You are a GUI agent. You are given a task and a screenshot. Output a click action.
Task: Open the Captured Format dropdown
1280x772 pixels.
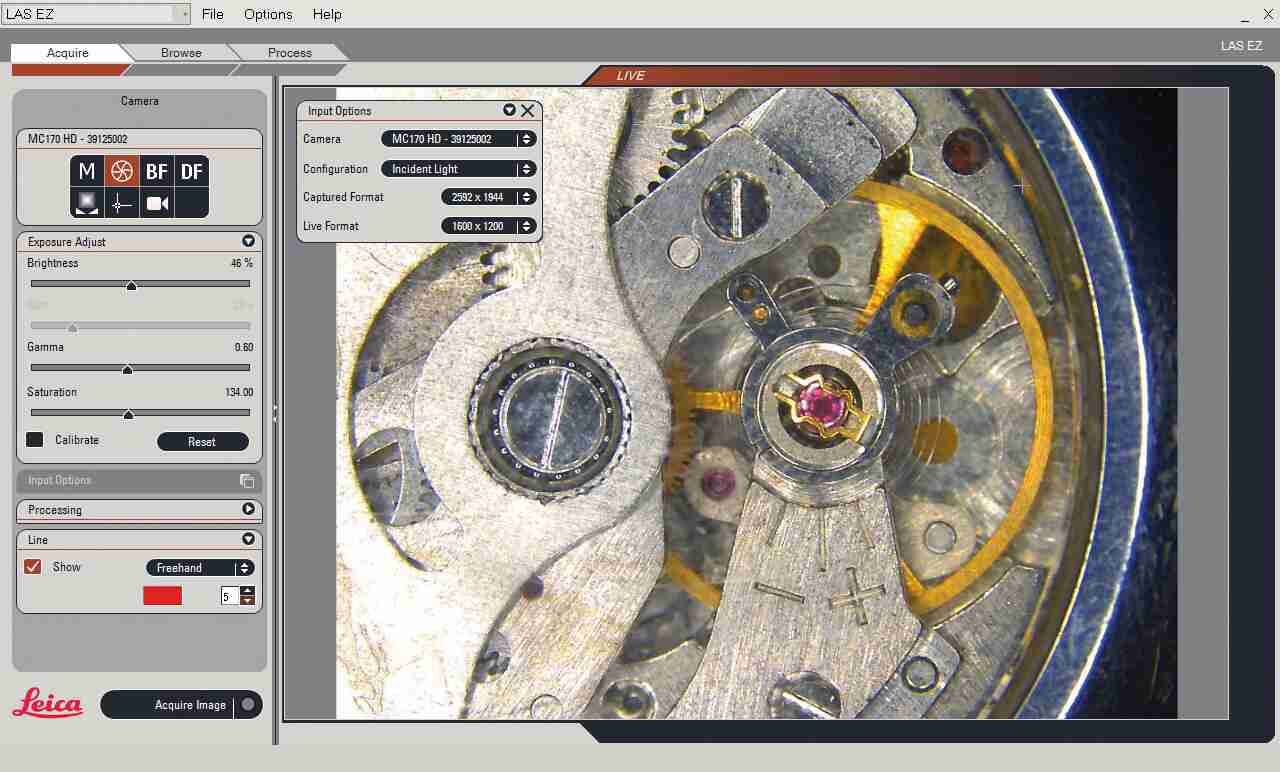click(x=489, y=197)
